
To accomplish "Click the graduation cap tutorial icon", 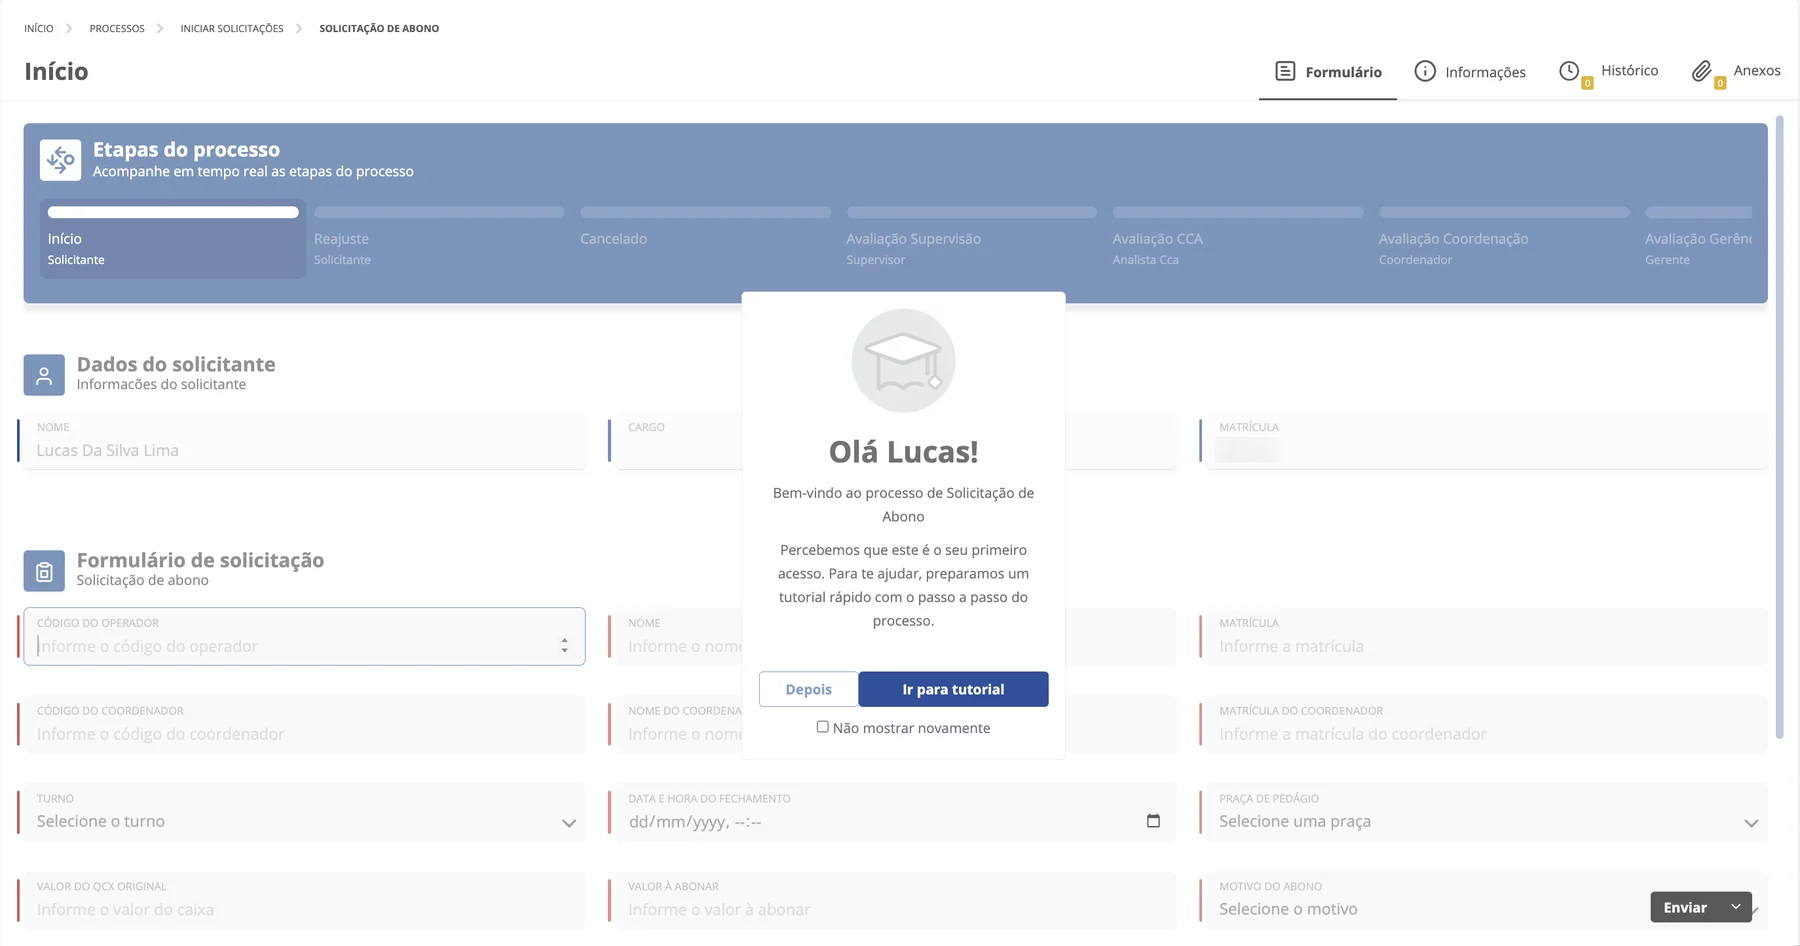I will pyautogui.click(x=903, y=361).
